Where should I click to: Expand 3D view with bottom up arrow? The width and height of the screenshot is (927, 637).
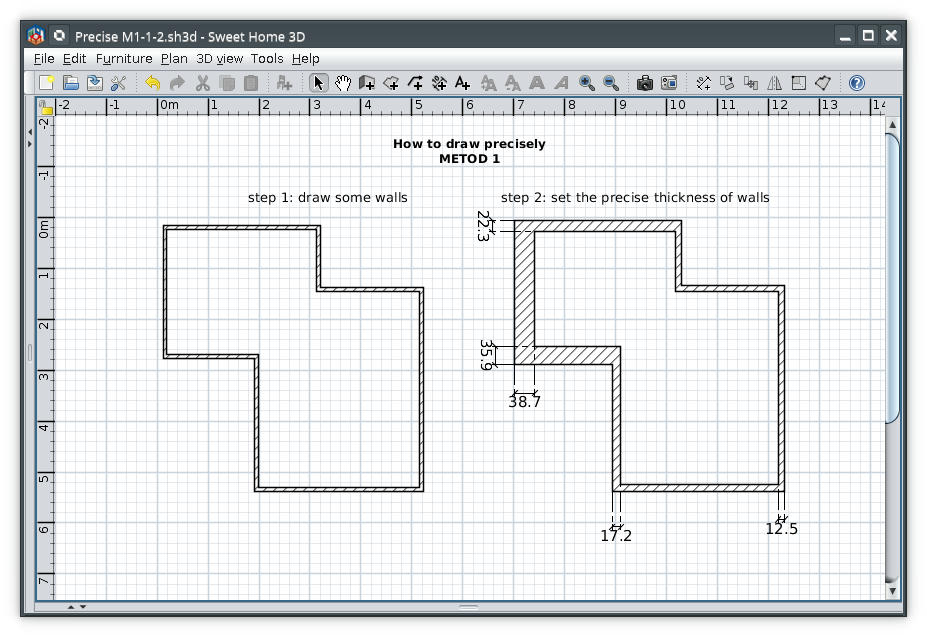pyautogui.click(x=70, y=606)
